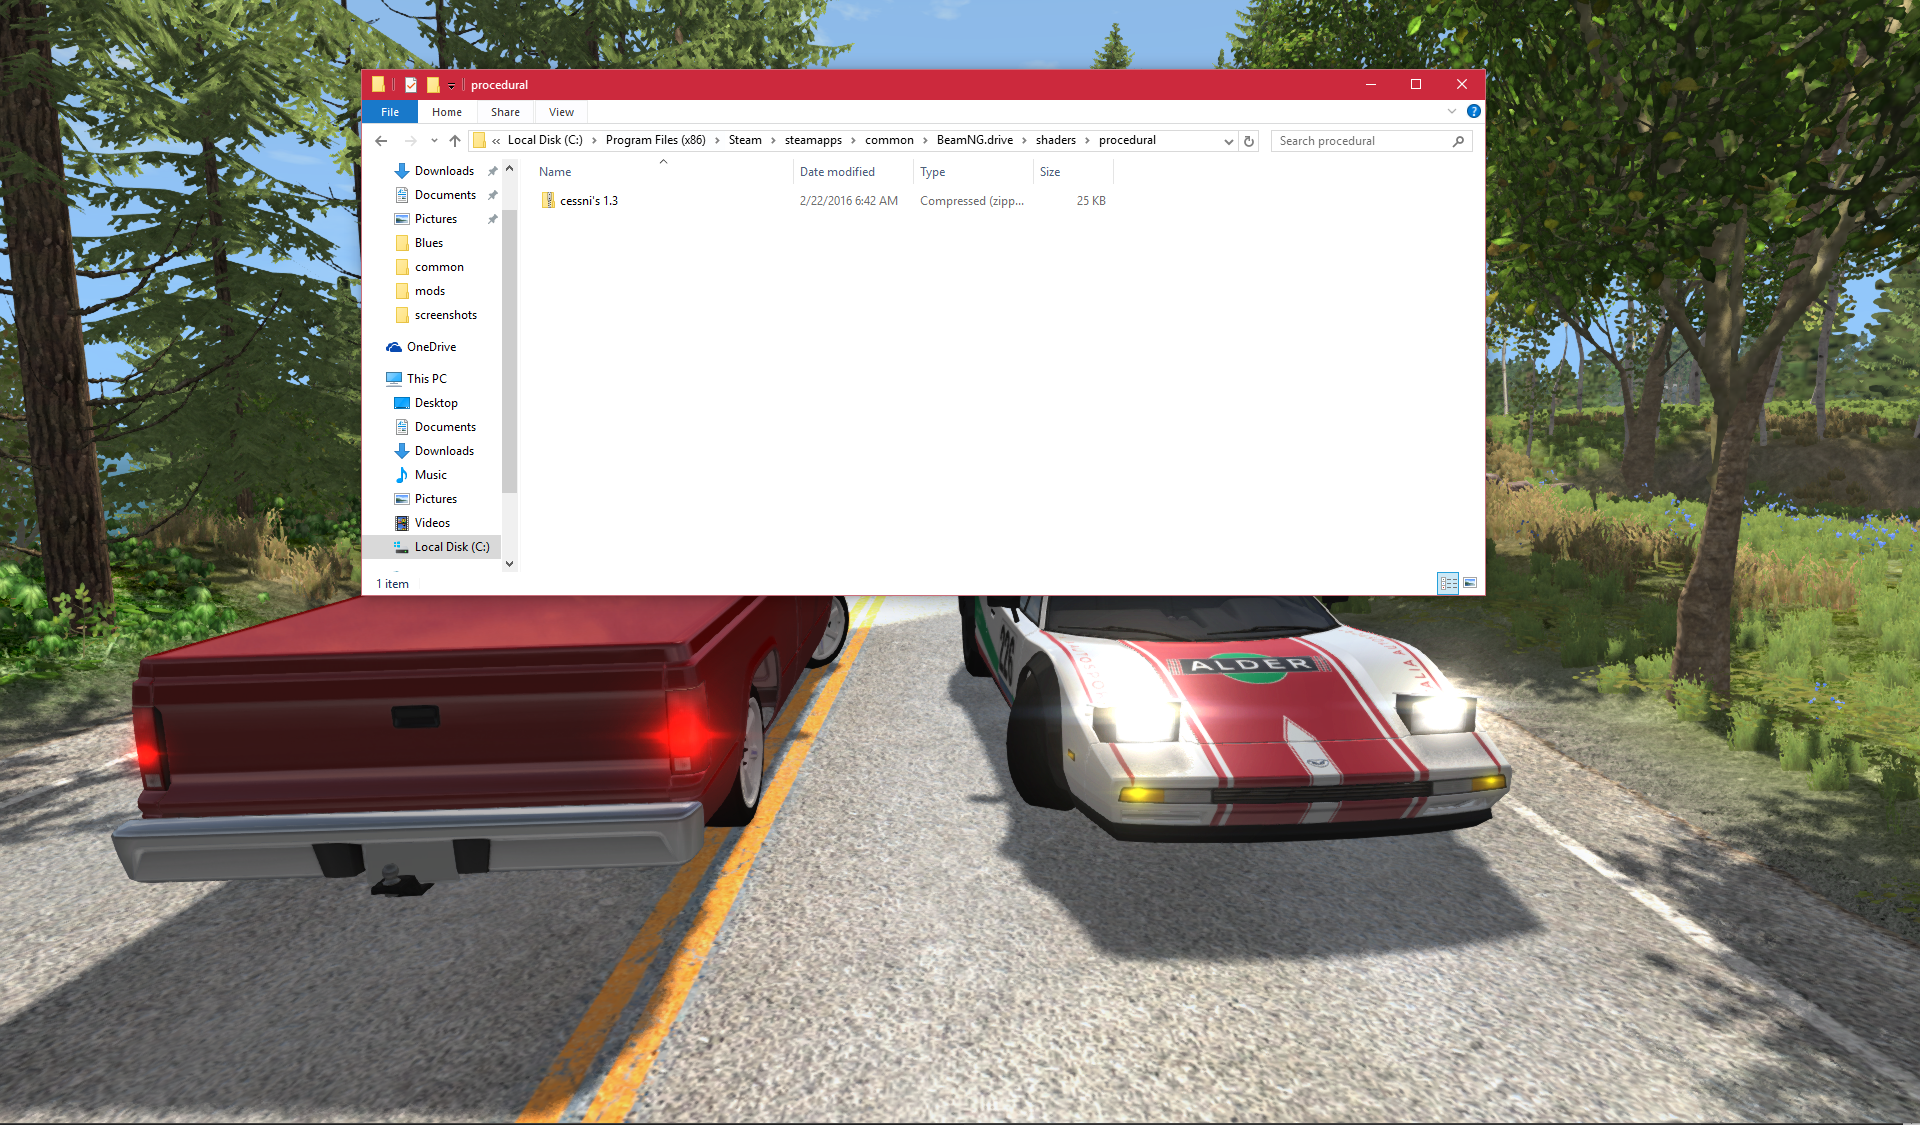The height and width of the screenshot is (1125, 1920).
Task: Click the Search procedural field
Action: (1371, 141)
